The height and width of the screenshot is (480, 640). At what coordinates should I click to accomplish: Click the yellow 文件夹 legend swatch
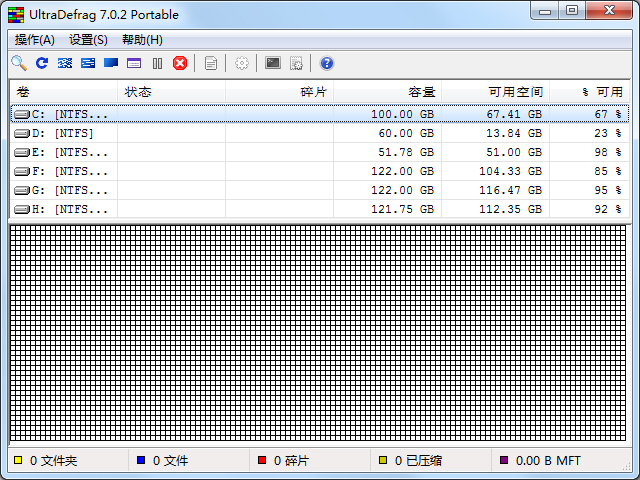18,460
